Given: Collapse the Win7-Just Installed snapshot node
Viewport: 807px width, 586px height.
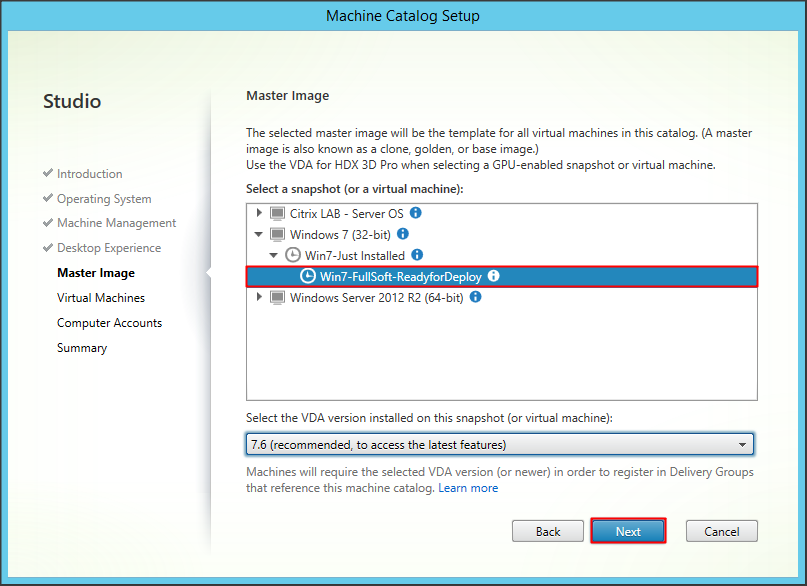Looking at the screenshot, I should pyautogui.click(x=276, y=255).
